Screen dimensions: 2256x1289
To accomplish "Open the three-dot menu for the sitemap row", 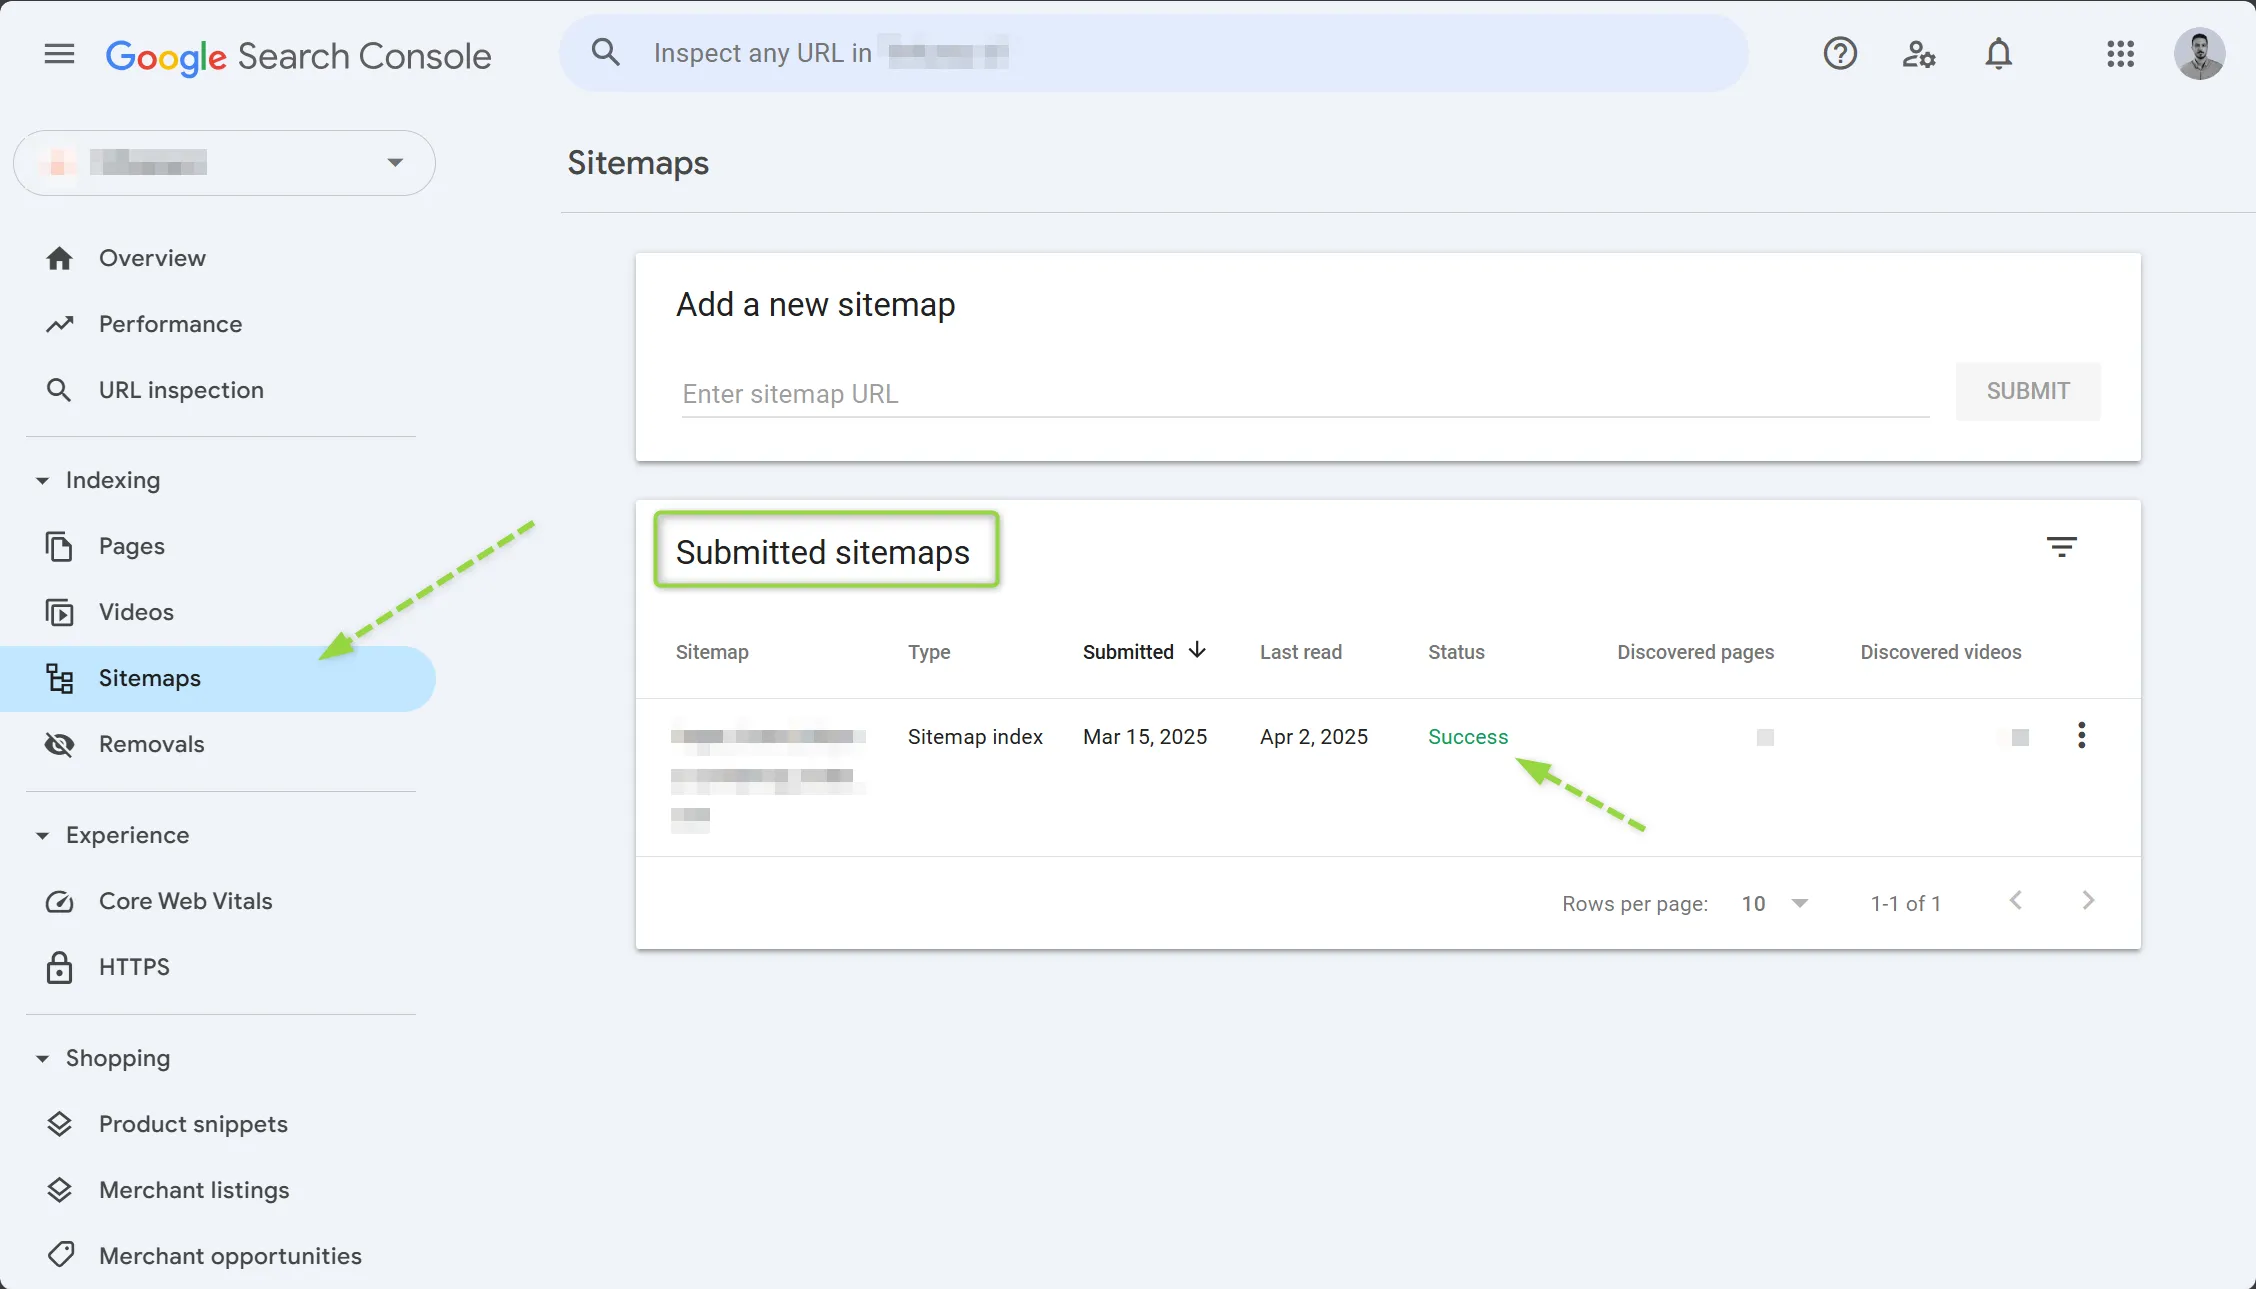I will [2082, 735].
